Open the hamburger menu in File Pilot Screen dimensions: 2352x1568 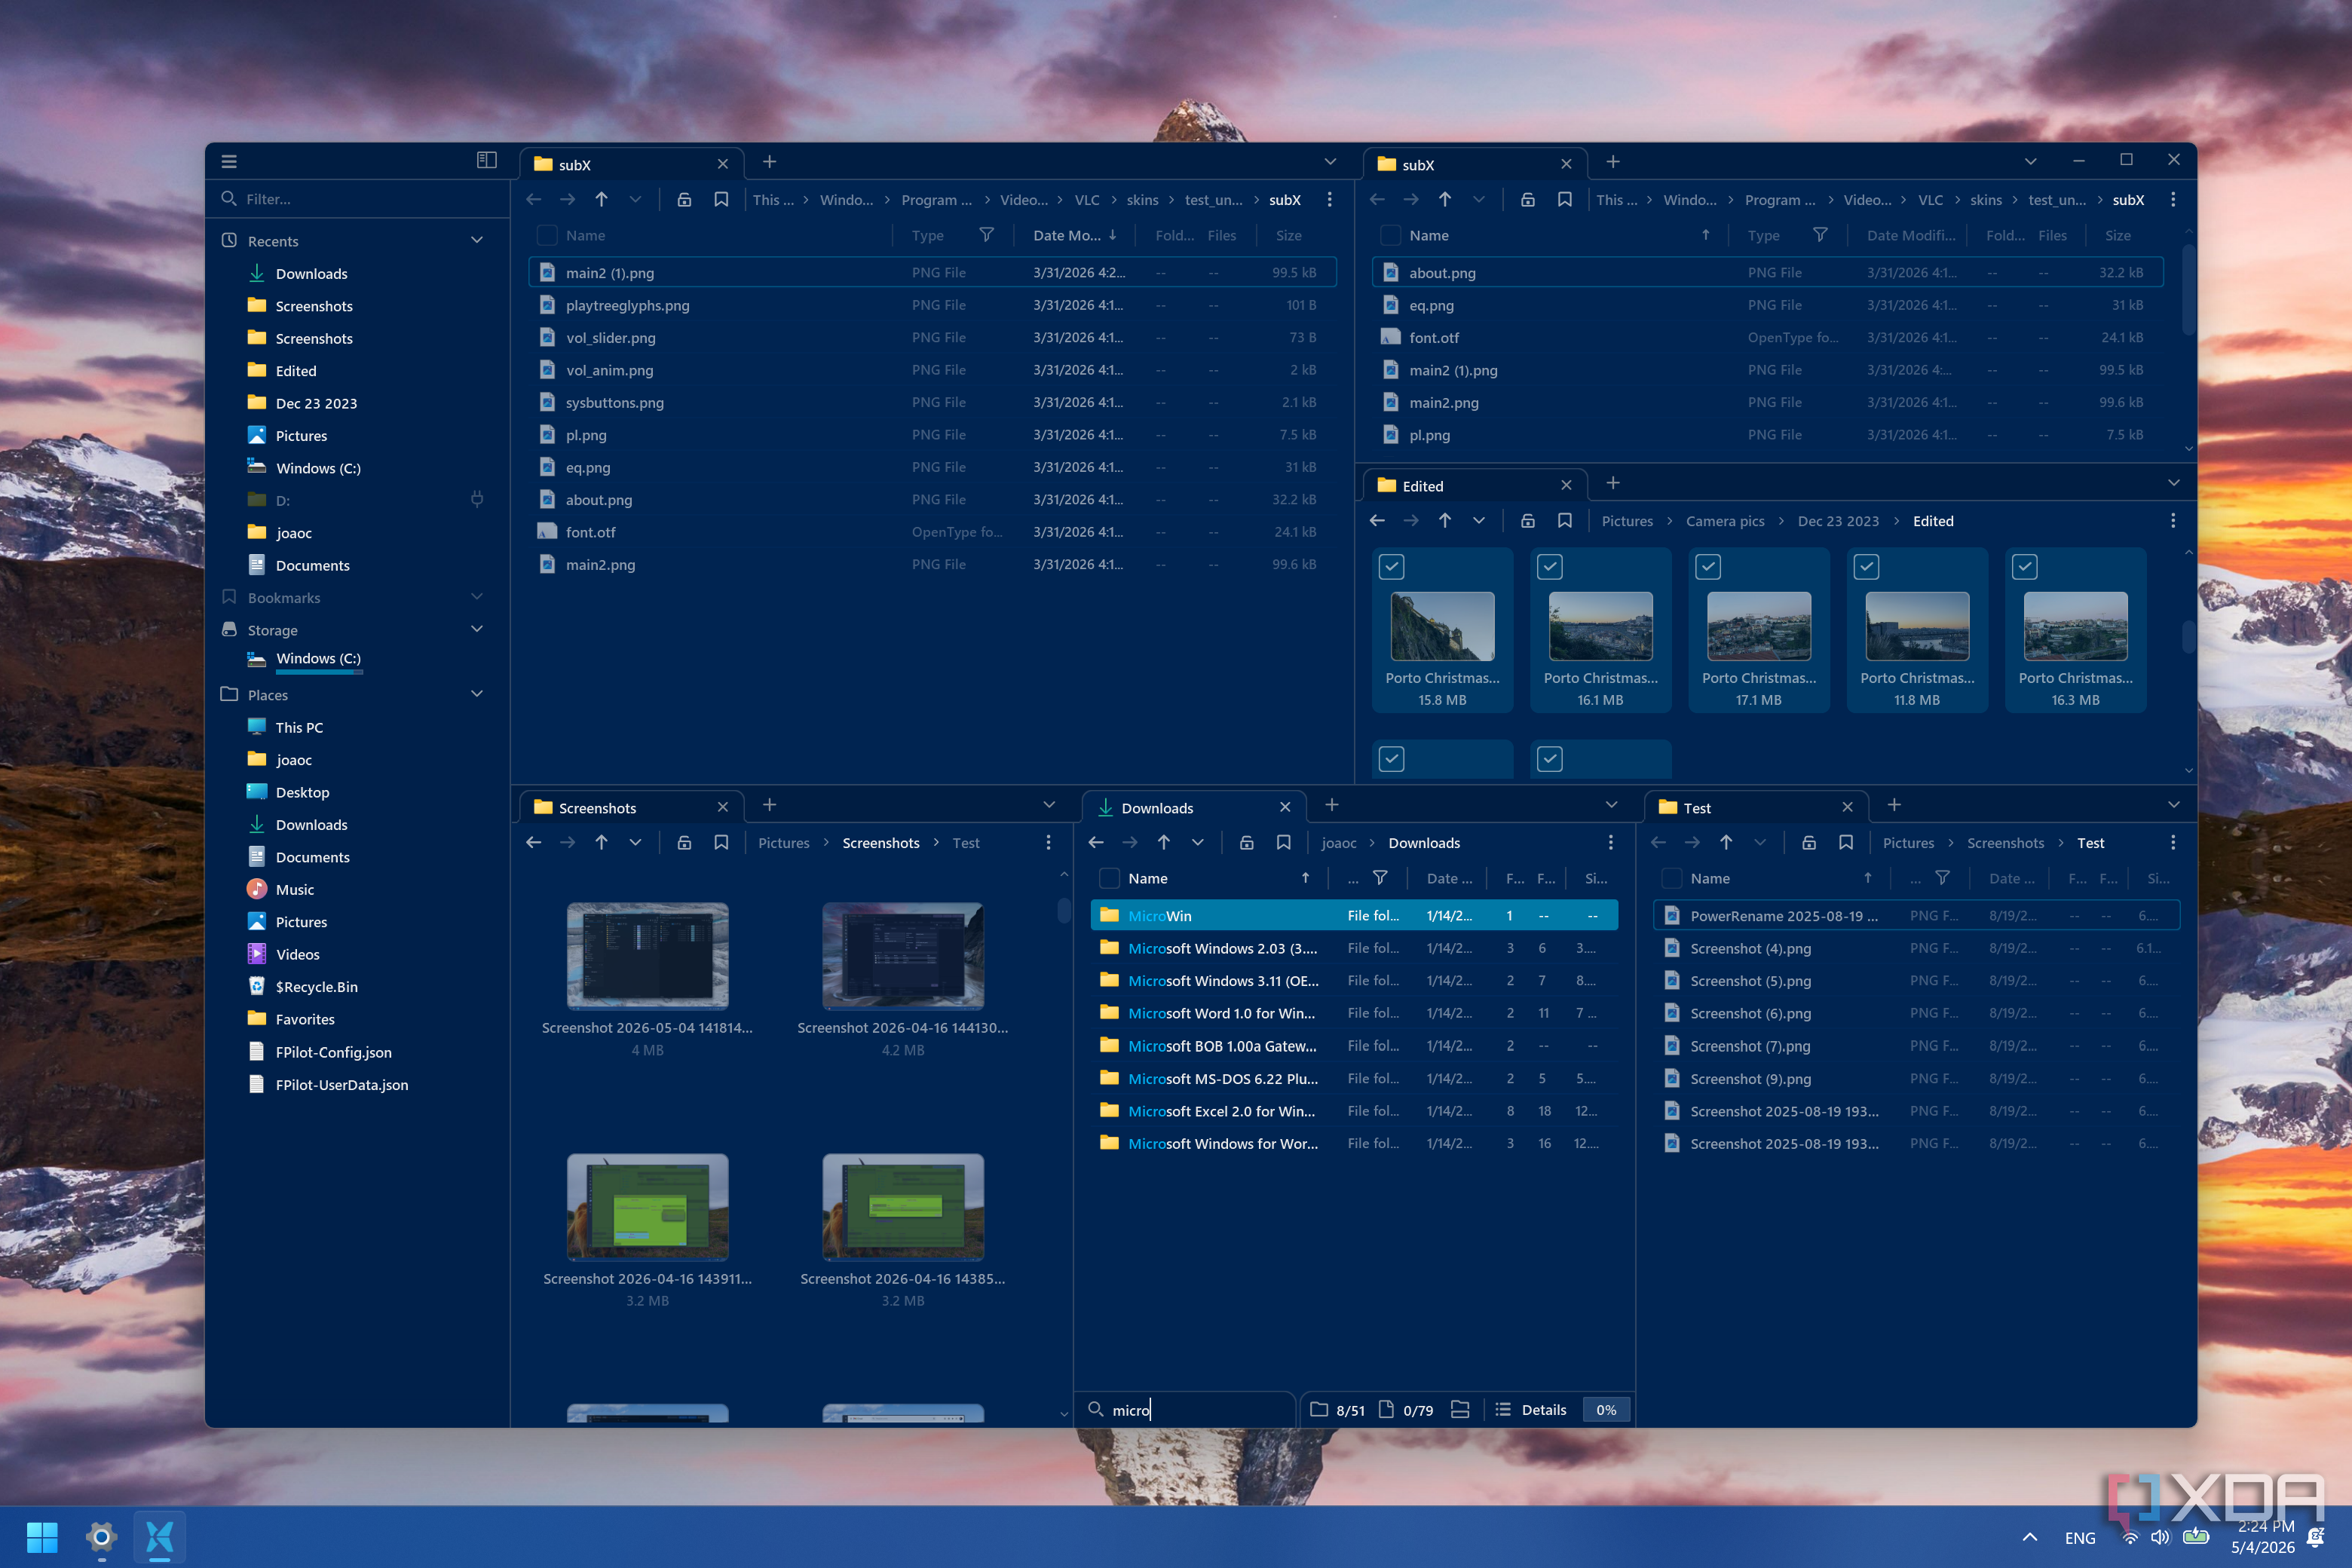pos(229,161)
